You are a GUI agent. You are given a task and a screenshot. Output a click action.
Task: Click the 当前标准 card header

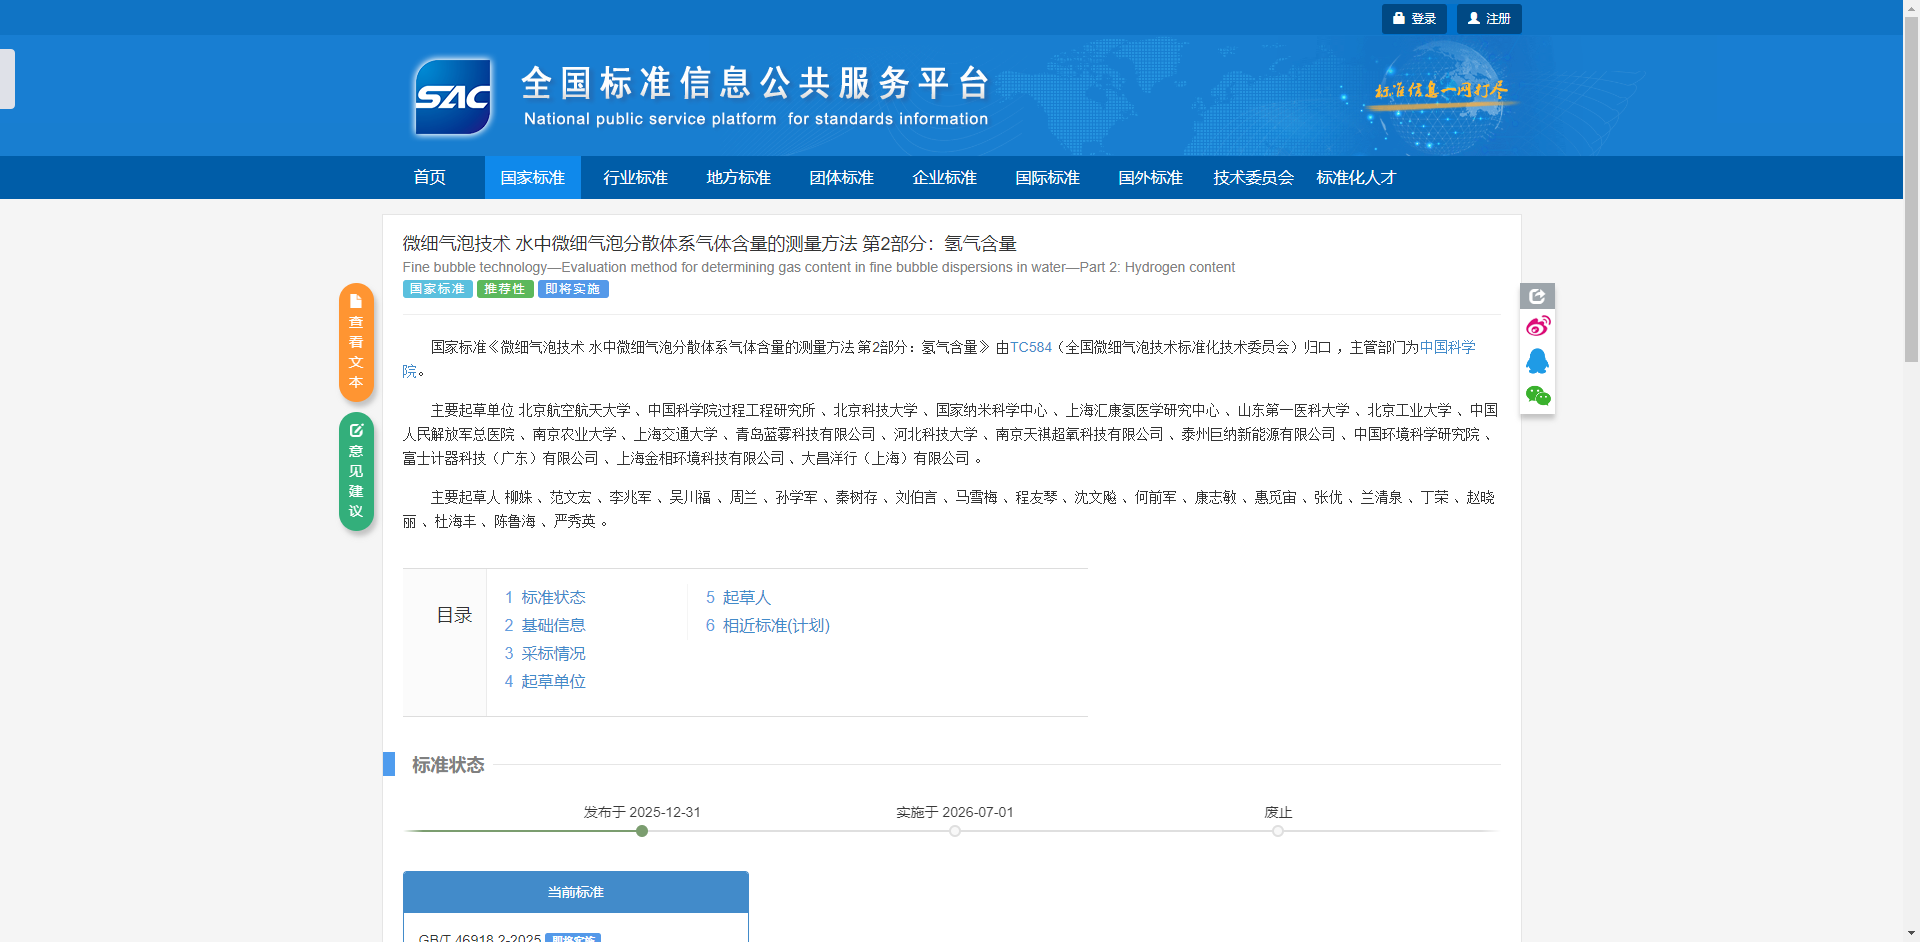click(x=576, y=892)
